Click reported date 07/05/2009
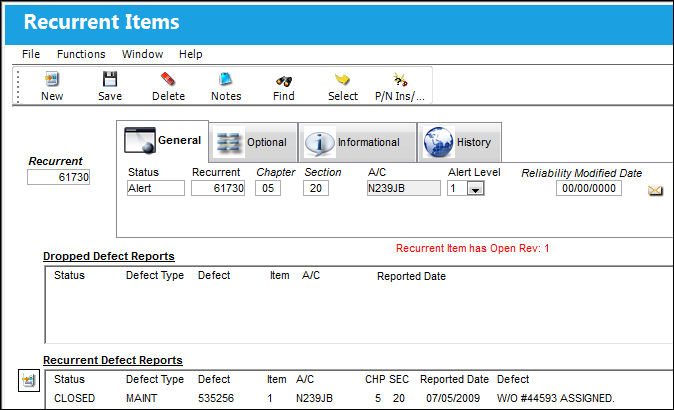Screen dimensions: 674x410 453,398
